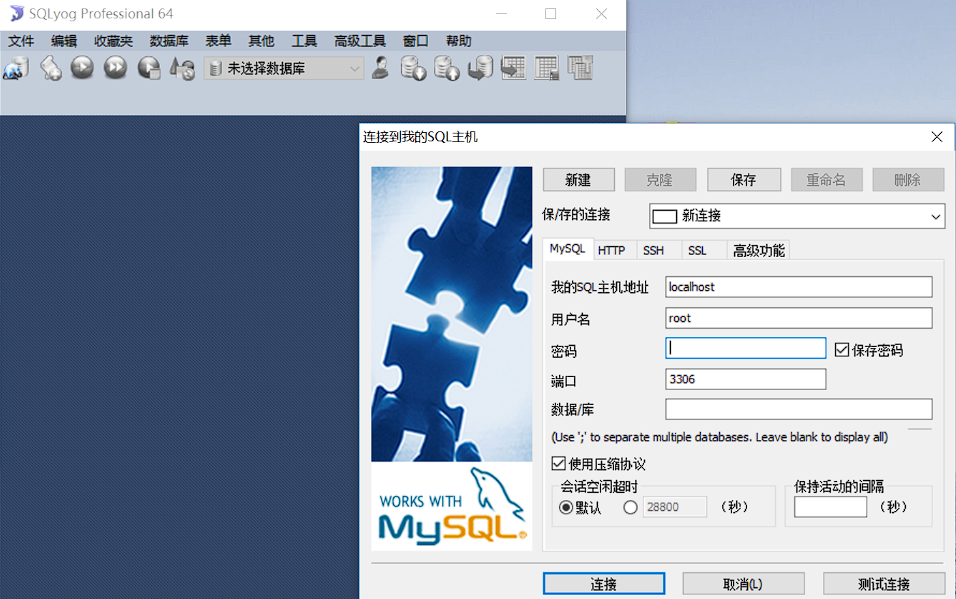Click the table grid with arrow icon
The image size is (956, 599).
coord(513,68)
